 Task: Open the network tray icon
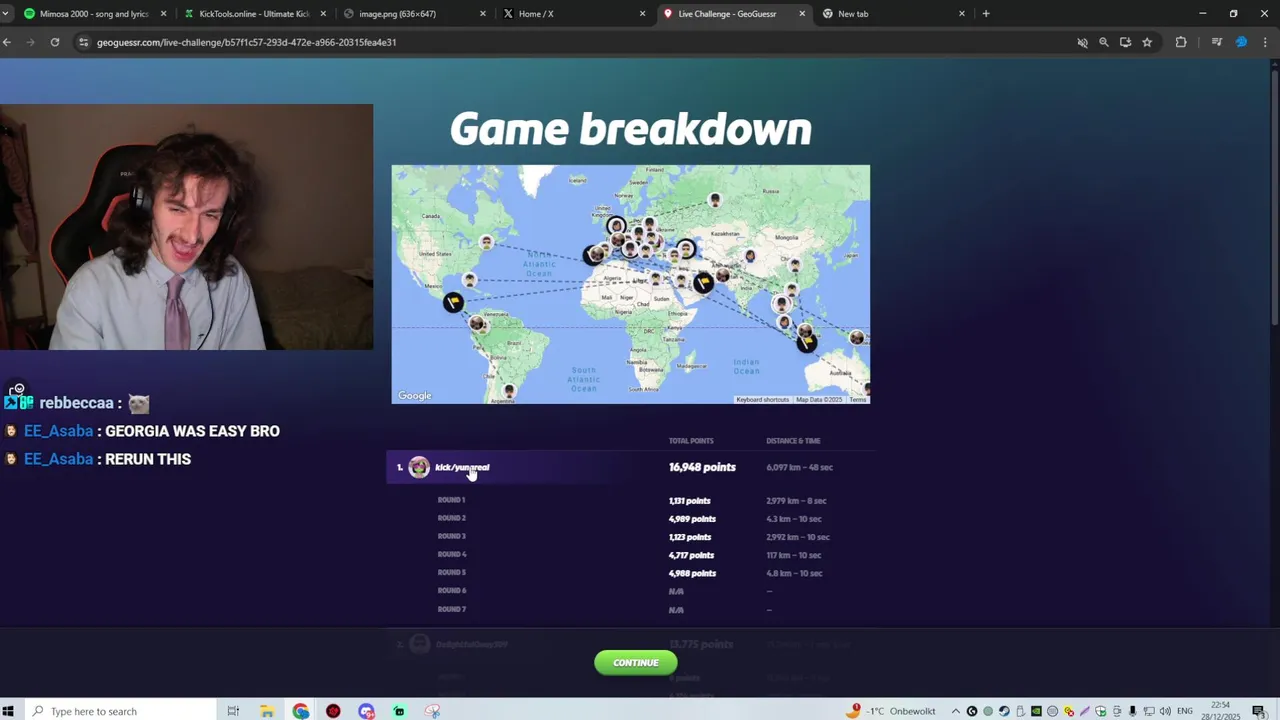1149,711
